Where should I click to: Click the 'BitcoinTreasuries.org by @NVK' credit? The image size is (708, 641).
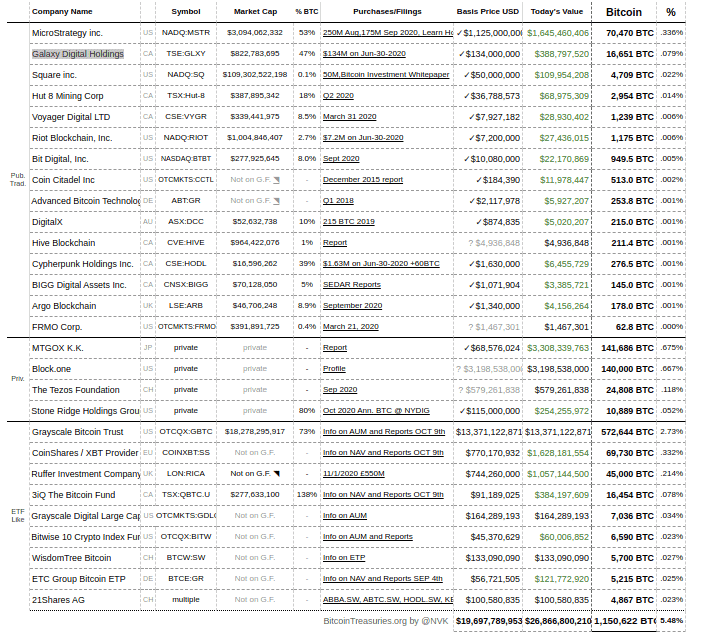click(386, 621)
